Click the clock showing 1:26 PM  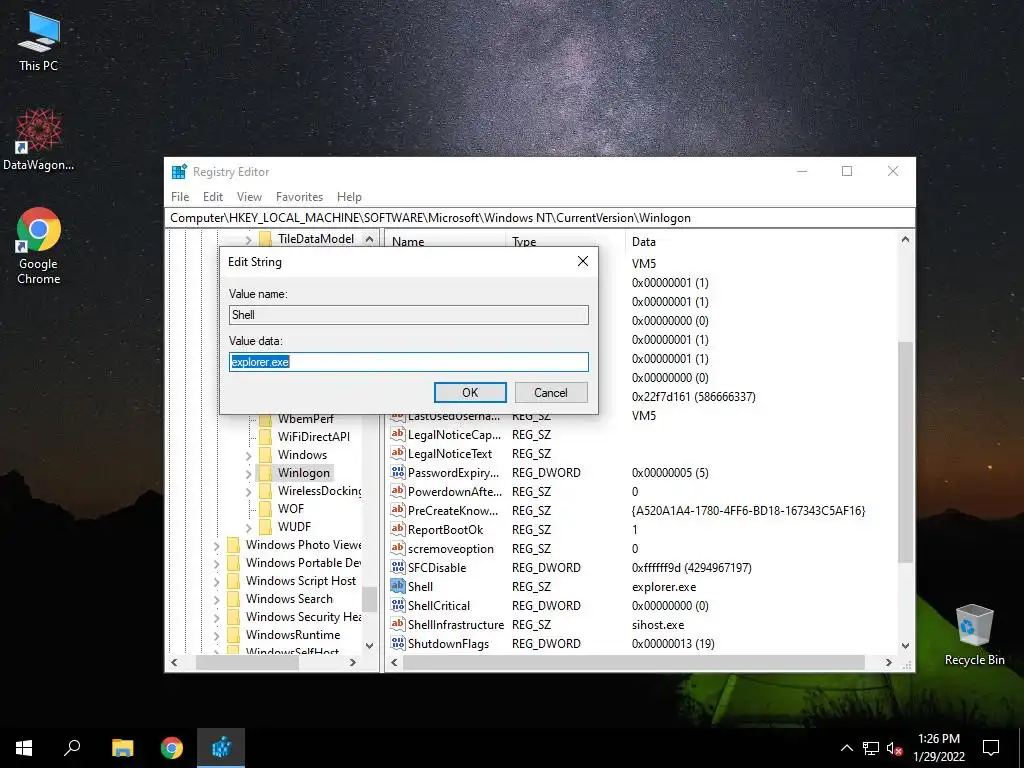(938, 739)
